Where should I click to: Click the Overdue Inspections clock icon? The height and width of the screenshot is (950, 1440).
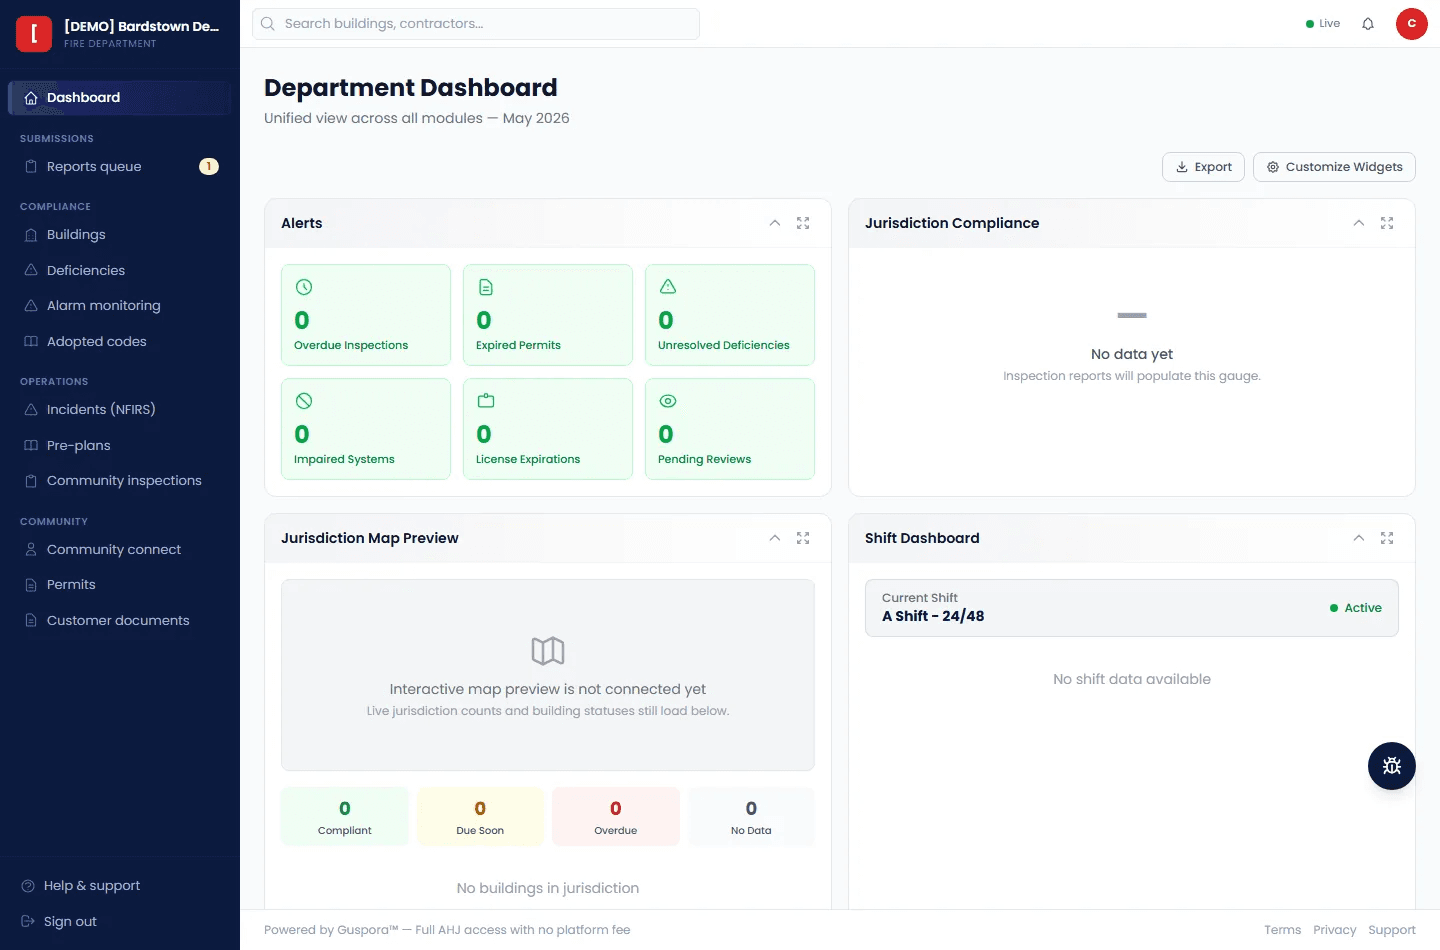click(x=304, y=287)
